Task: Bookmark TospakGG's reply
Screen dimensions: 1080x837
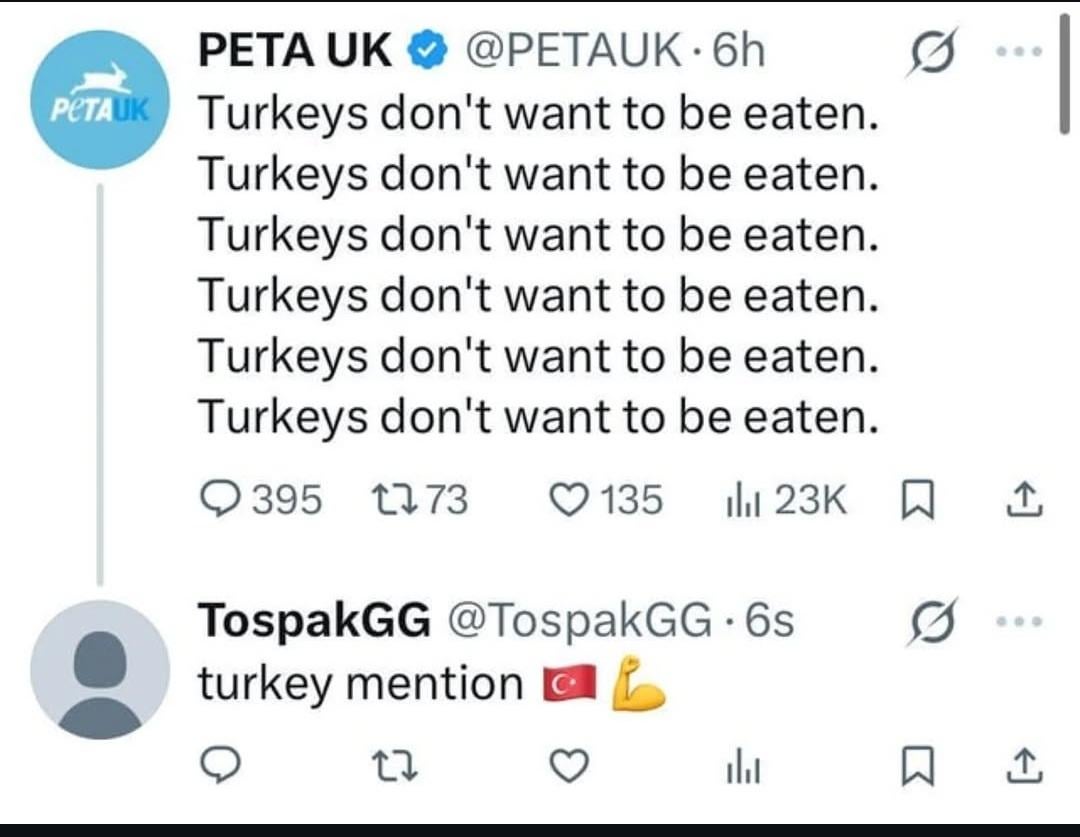Action: (x=913, y=767)
